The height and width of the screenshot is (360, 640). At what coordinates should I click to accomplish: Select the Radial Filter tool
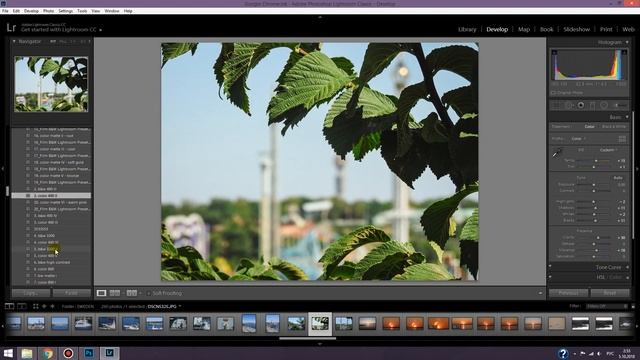(x=604, y=105)
